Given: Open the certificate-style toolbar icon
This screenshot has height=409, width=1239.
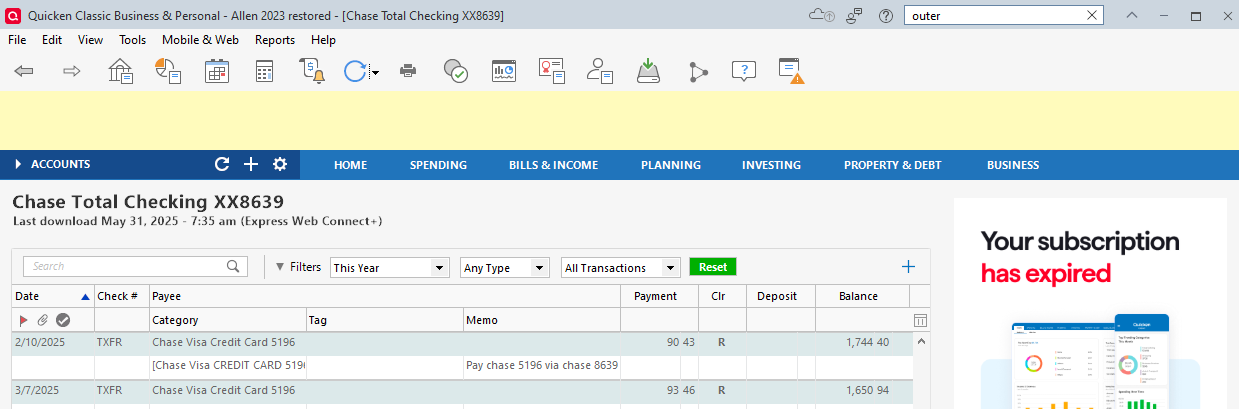Looking at the screenshot, I should [552, 71].
